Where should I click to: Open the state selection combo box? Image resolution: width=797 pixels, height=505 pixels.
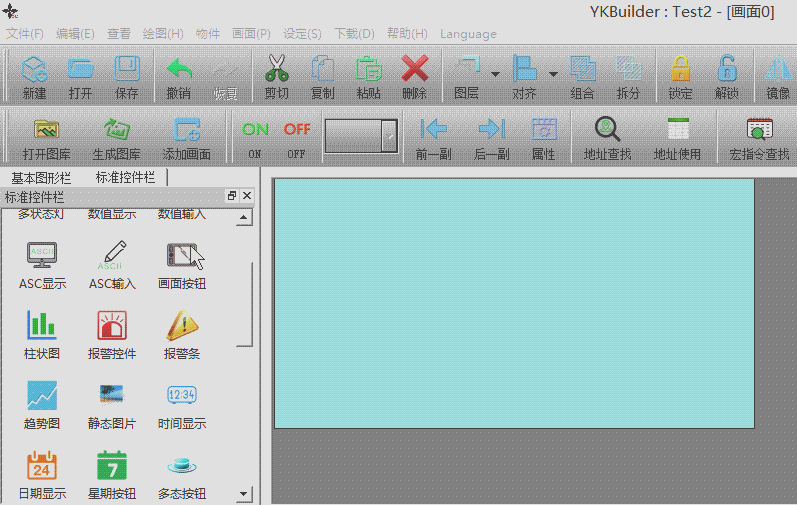389,136
